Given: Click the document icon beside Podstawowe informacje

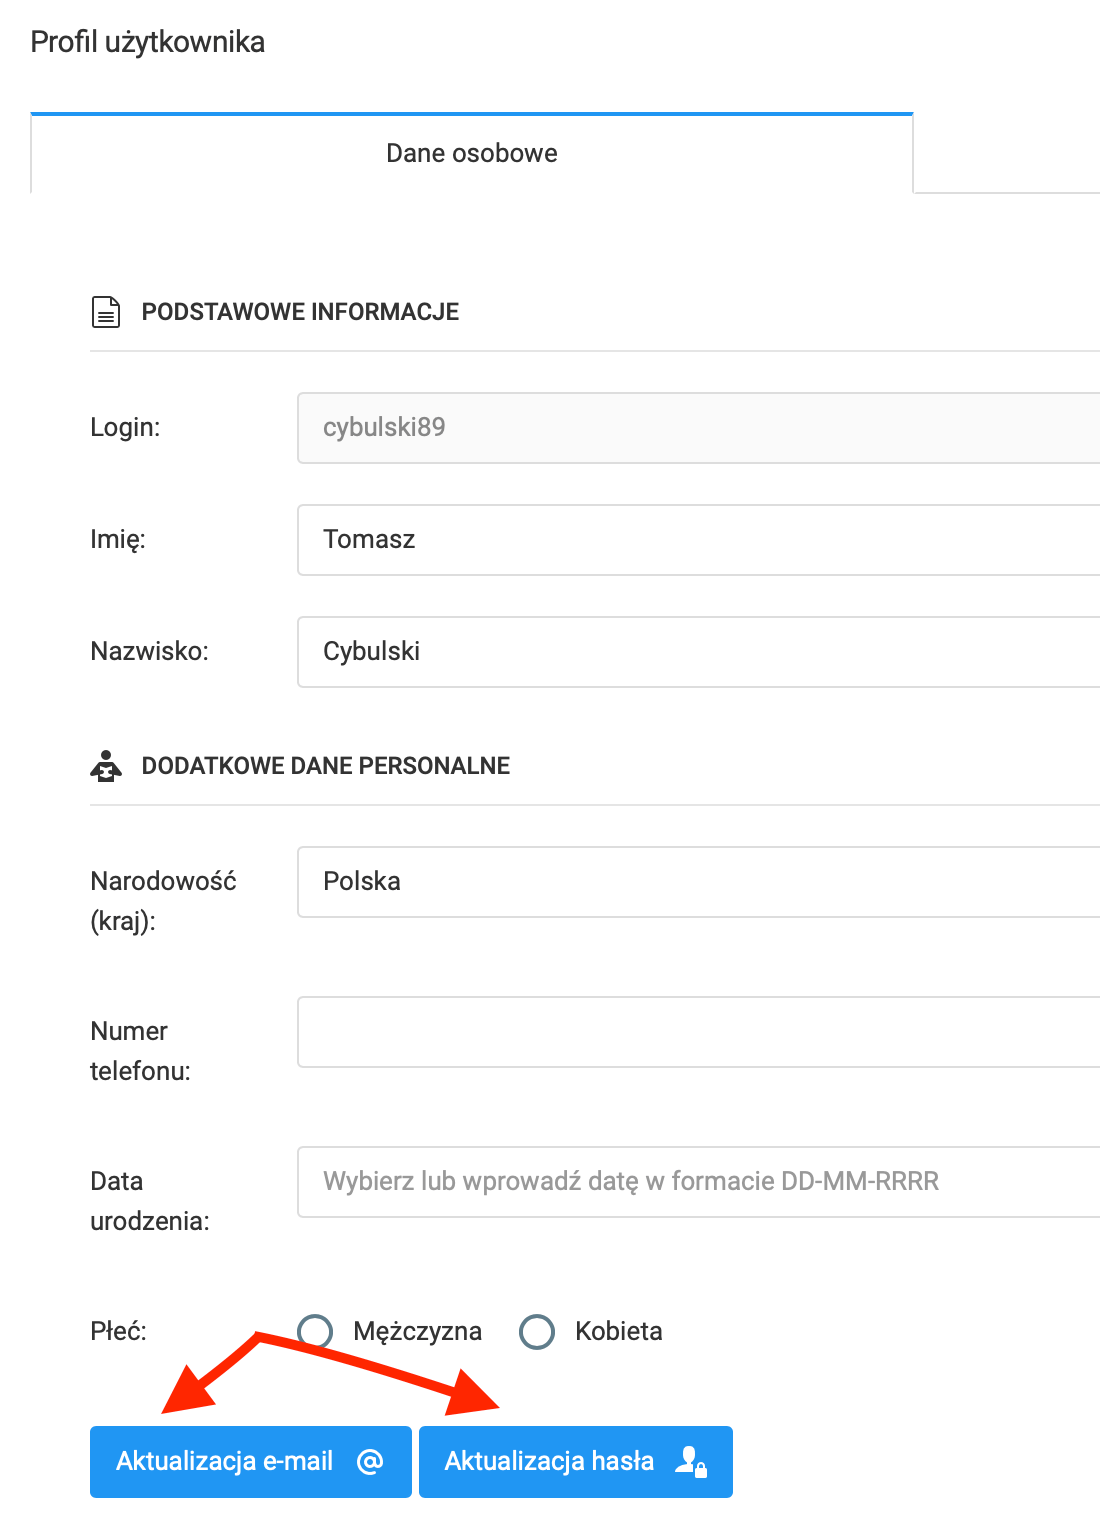Looking at the screenshot, I should pyautogui.click(x=106, y=312).
